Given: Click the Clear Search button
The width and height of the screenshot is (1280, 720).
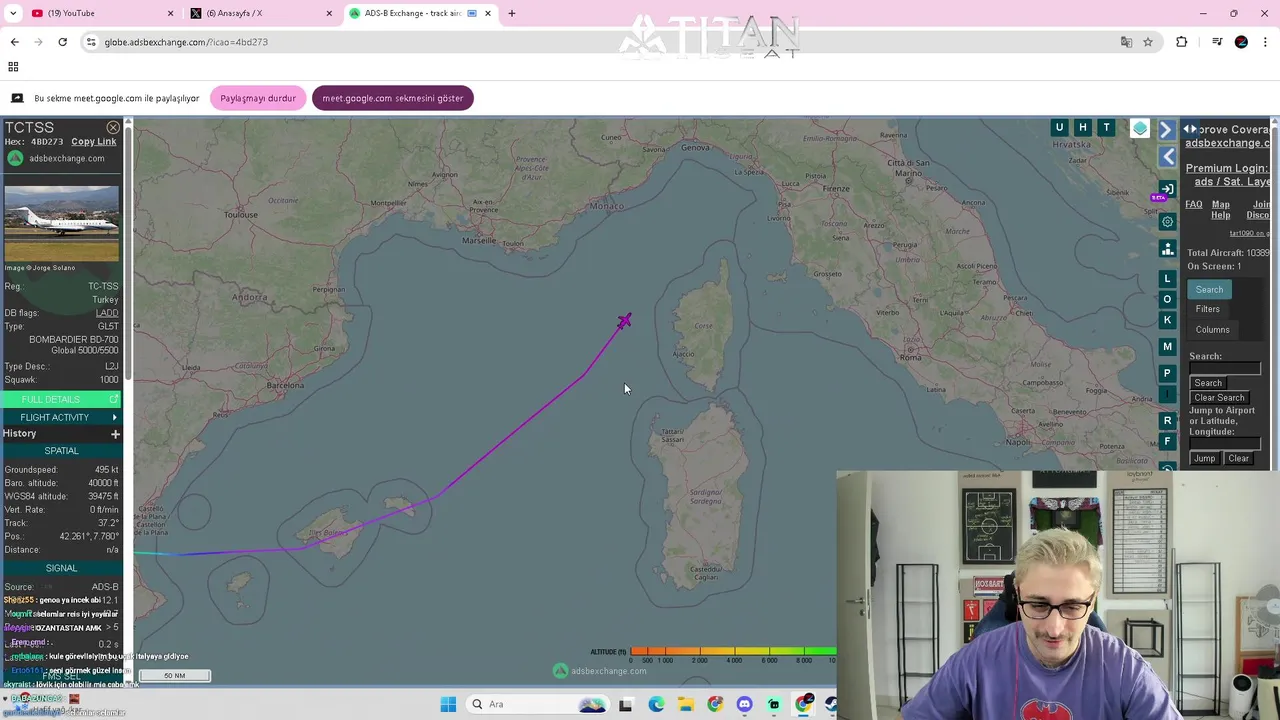Looking at the screenshot, I should pos(1219,398).
